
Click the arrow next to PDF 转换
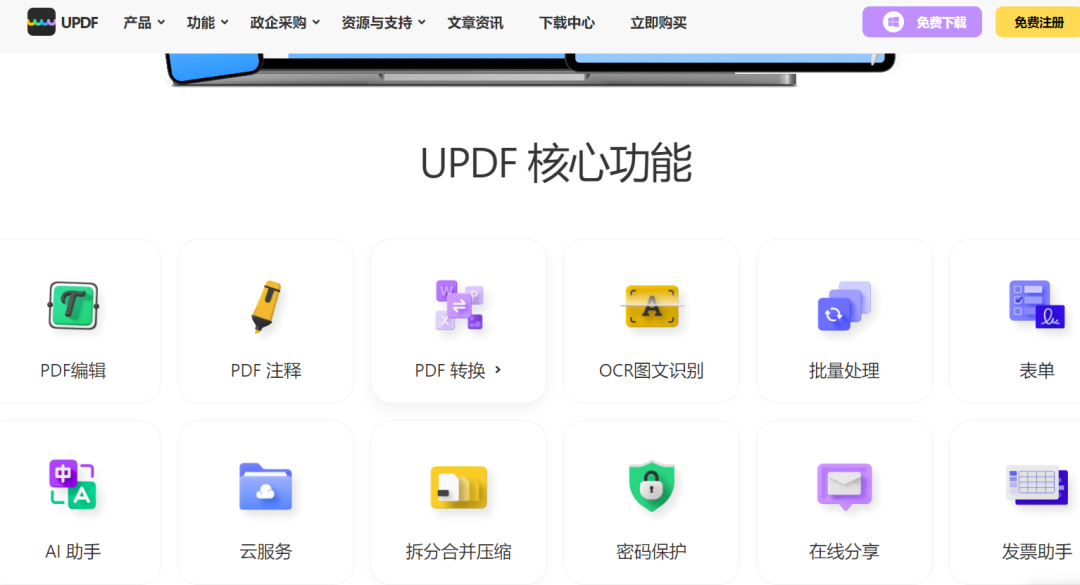click(x=498, y=370)
